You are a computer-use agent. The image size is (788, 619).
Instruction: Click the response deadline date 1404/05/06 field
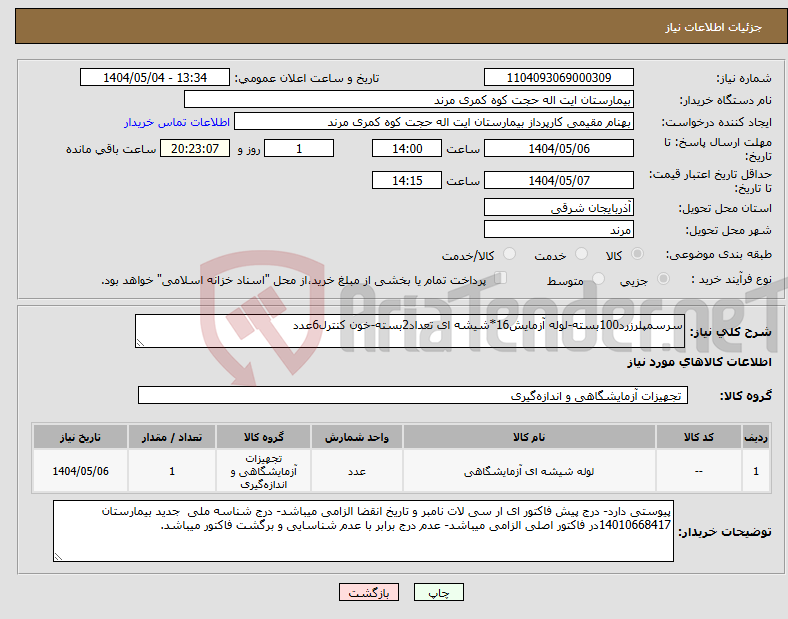558,149
